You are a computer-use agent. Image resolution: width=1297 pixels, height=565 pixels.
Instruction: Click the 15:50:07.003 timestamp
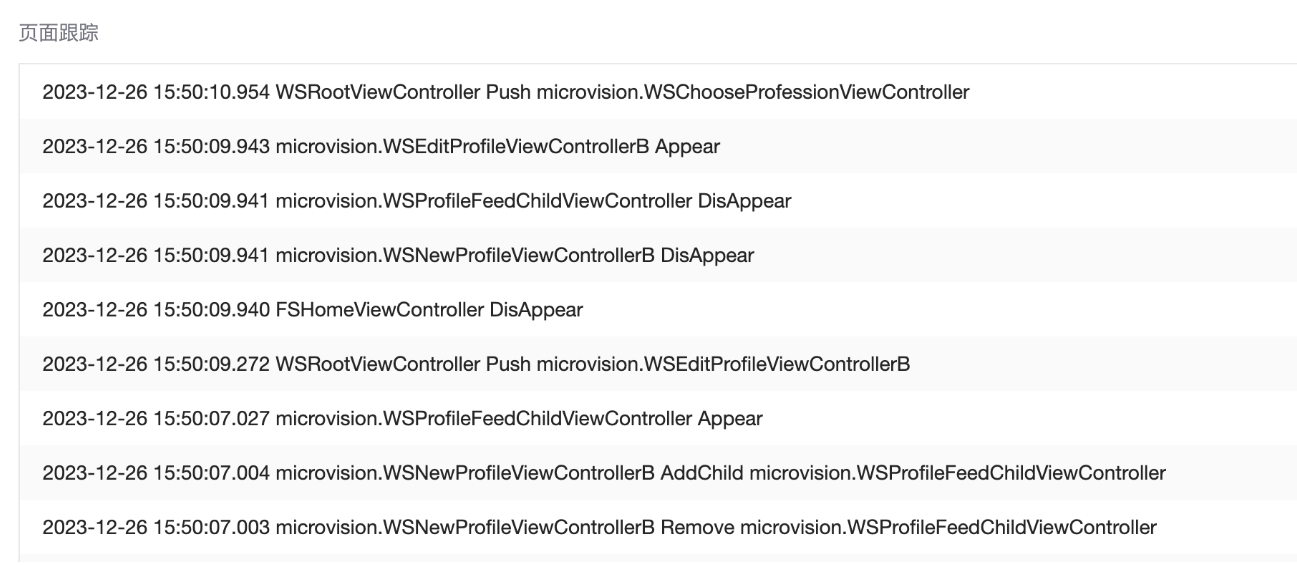[213, 526]
